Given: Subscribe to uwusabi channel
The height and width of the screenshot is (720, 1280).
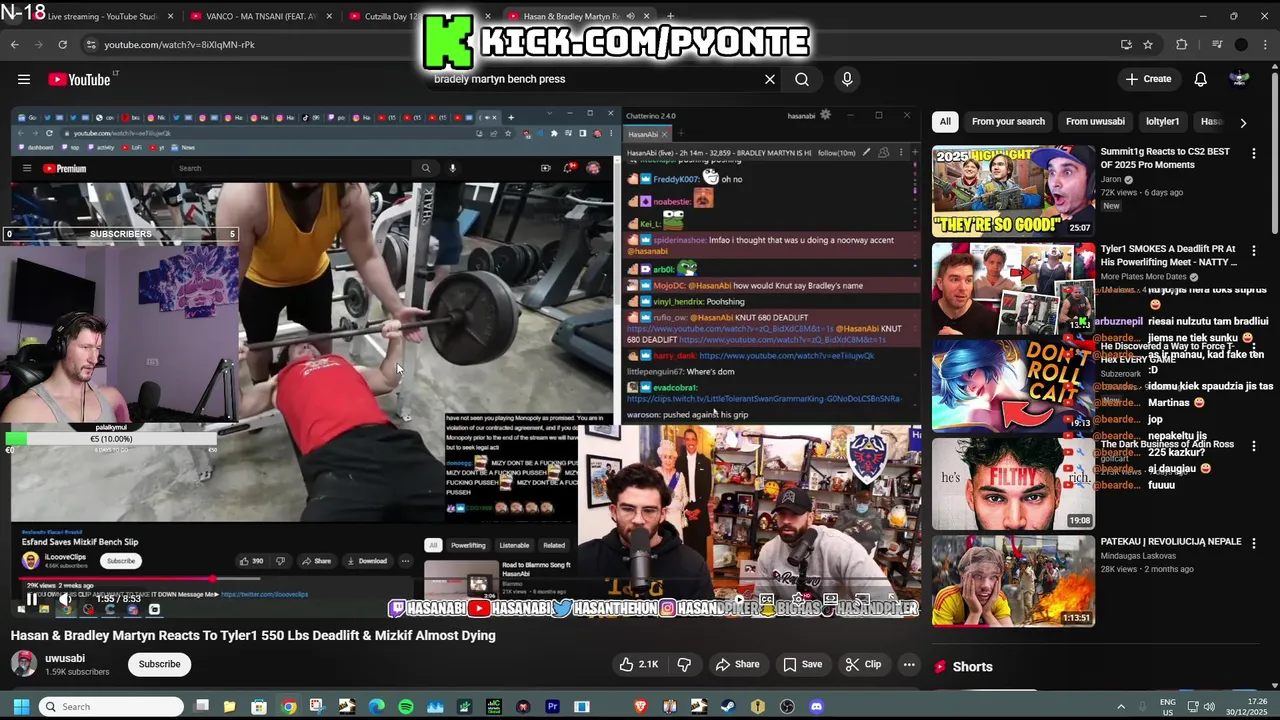Looking at the screenshot, I should point(159,664).
